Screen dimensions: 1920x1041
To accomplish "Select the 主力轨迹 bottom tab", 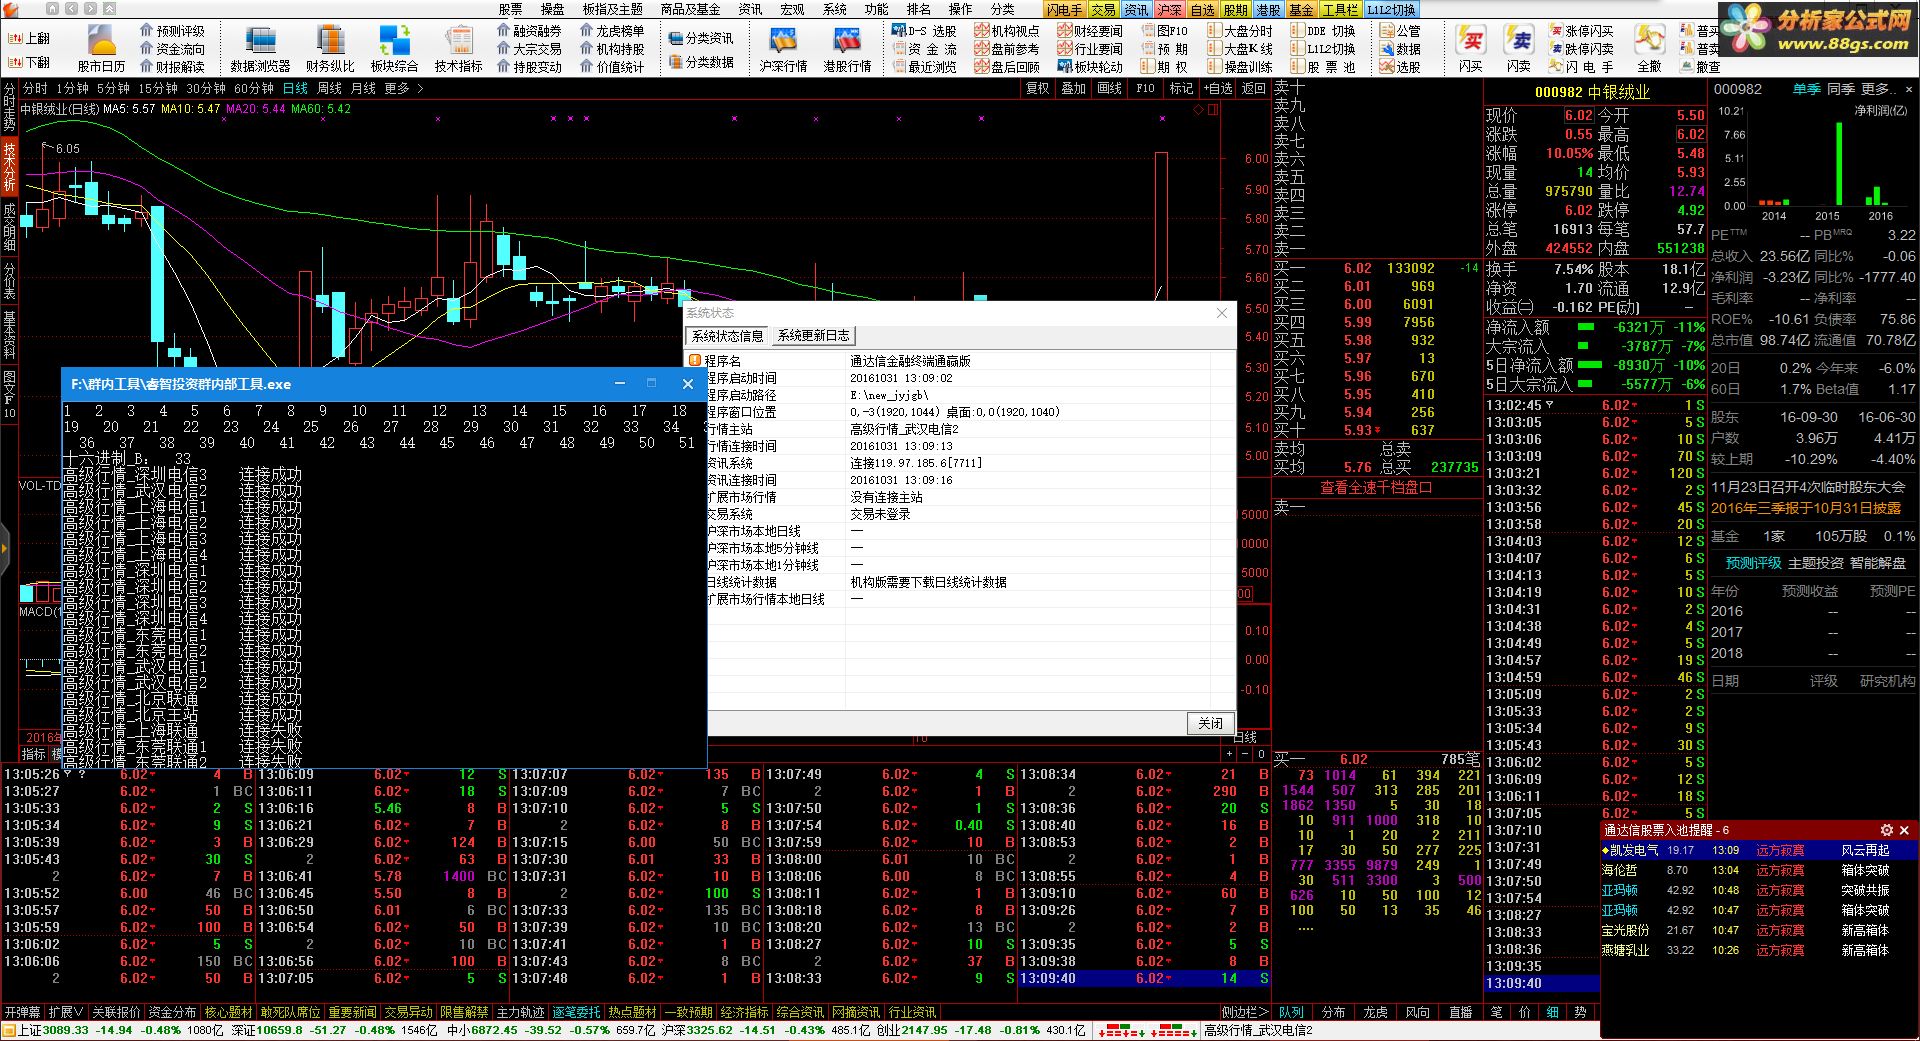I will pyautogui.click(x=520, y=1012).
